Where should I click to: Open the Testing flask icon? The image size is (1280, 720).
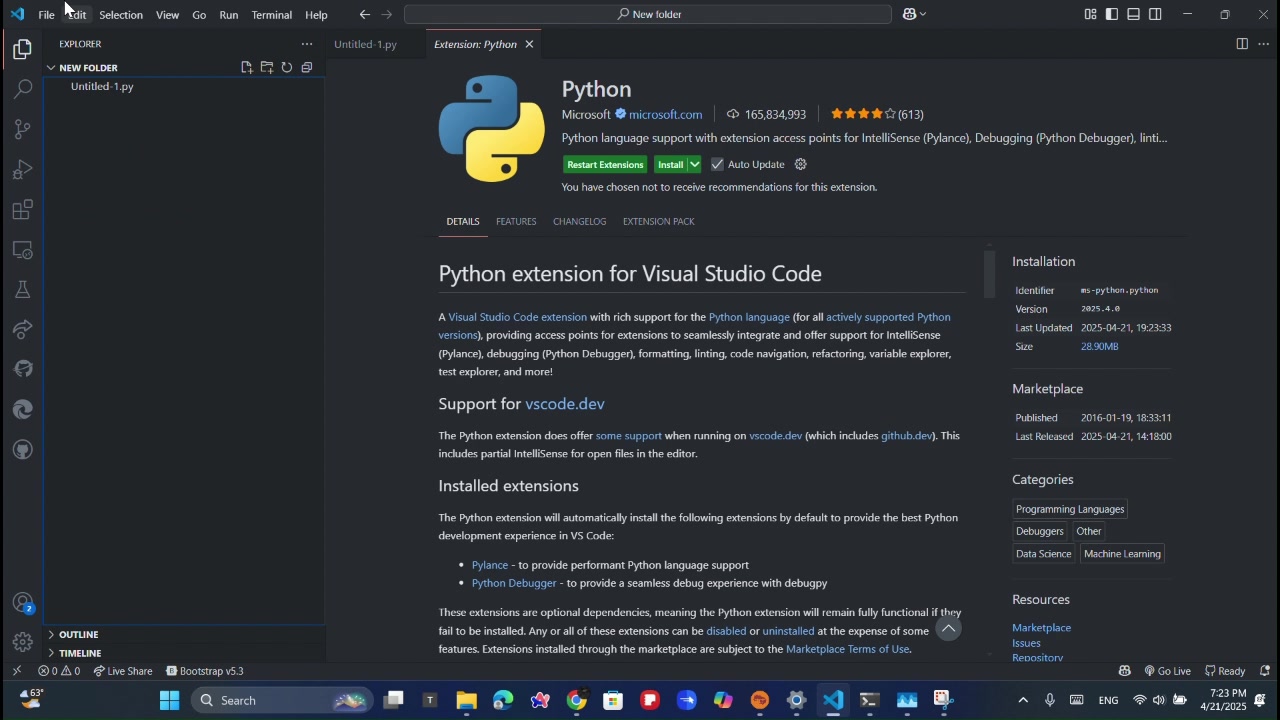[22, 290]
